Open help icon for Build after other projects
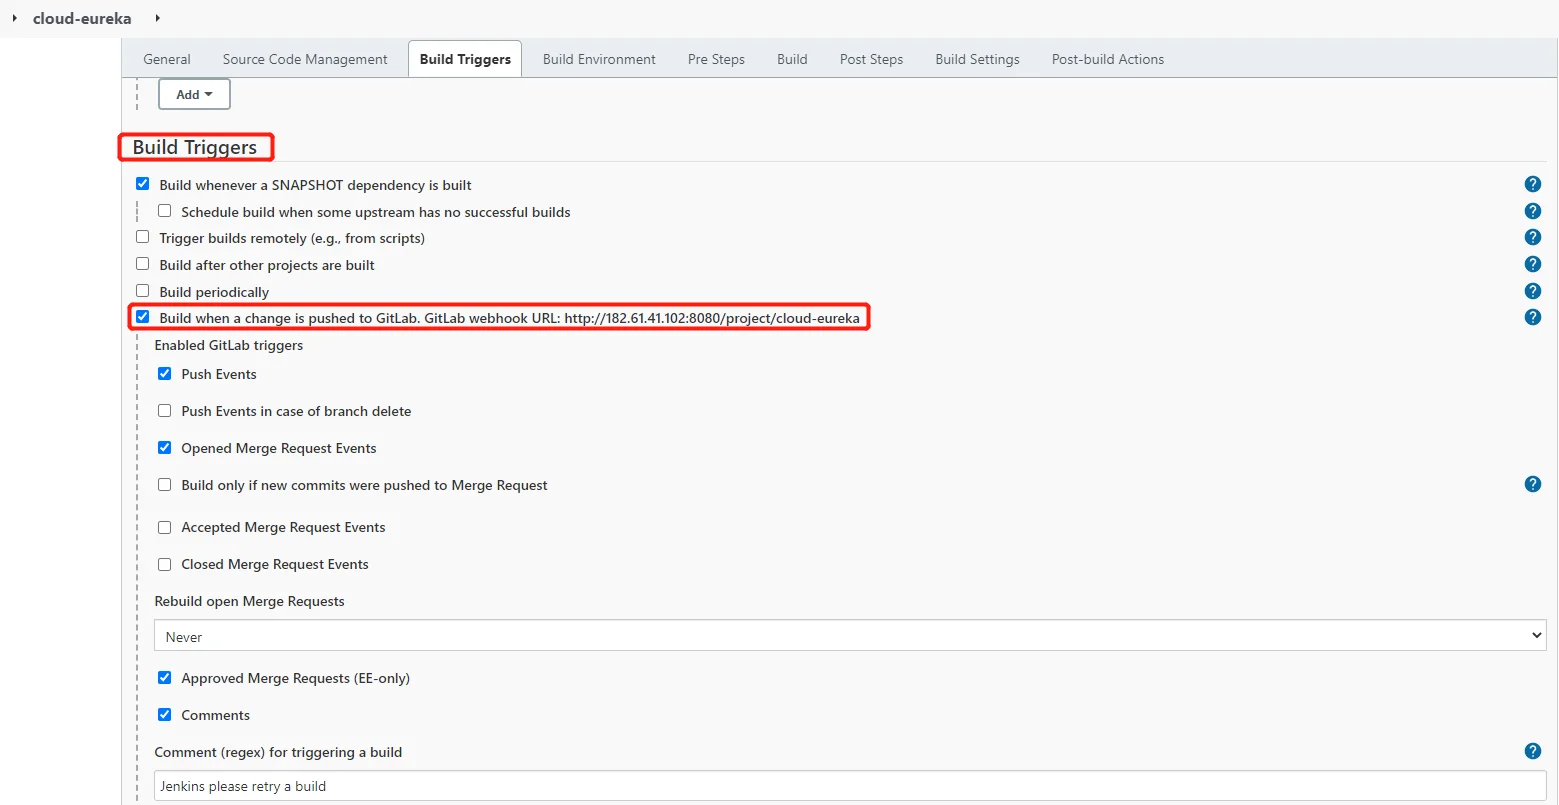The image size is (1559, 805). [1532, 264]
